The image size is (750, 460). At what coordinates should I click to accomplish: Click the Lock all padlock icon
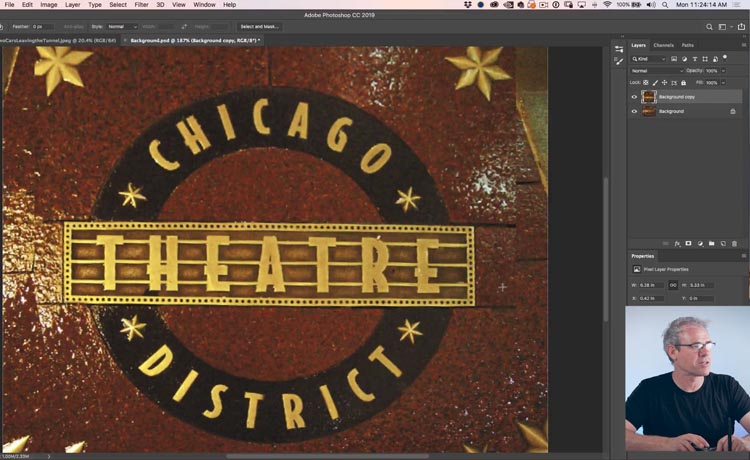pos(684,82)
